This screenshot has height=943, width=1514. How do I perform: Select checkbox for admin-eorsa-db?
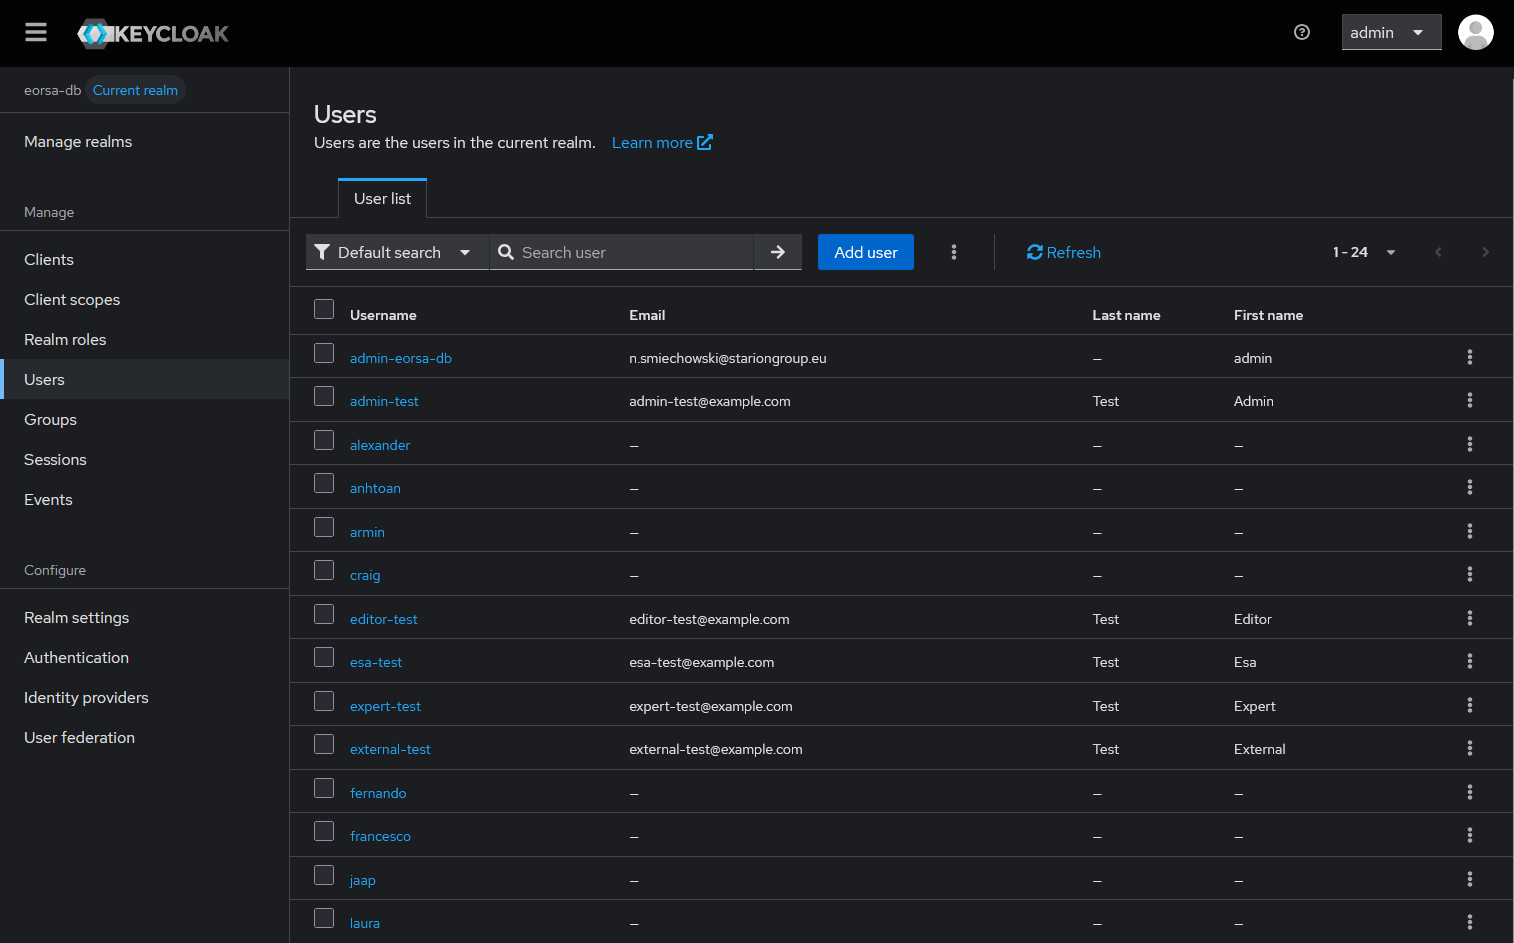click(x=324, y=353)
